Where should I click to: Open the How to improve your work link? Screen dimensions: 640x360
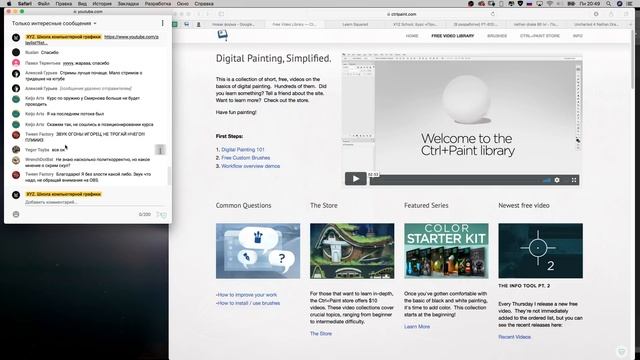(247, 295)
